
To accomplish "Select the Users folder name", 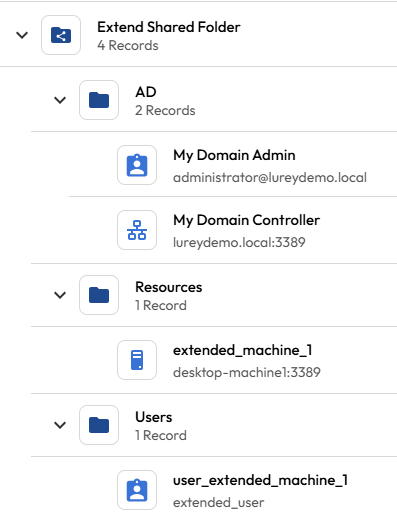I will [x=153, y=417].
